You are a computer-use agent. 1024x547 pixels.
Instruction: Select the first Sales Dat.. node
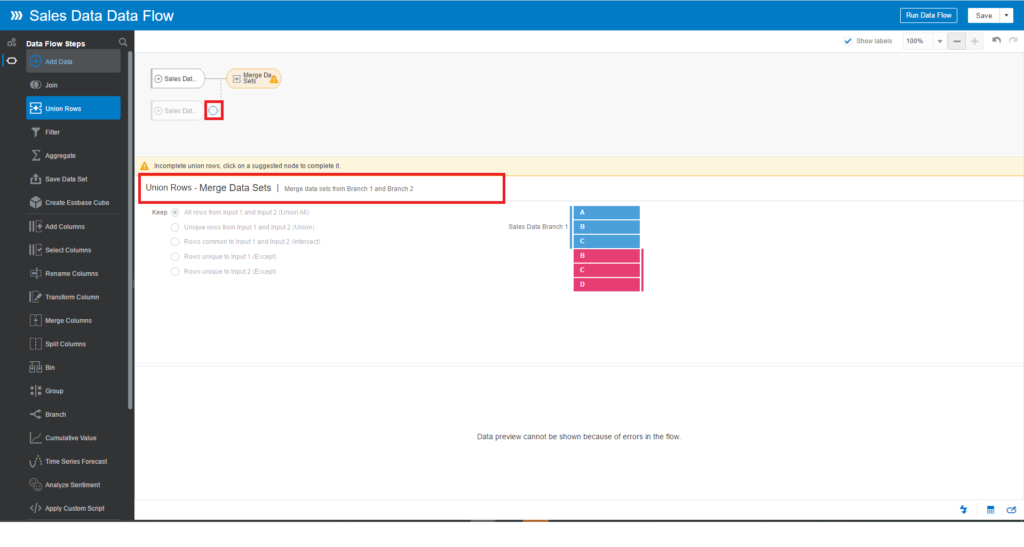pyautogui.click(x=178, y=78)
